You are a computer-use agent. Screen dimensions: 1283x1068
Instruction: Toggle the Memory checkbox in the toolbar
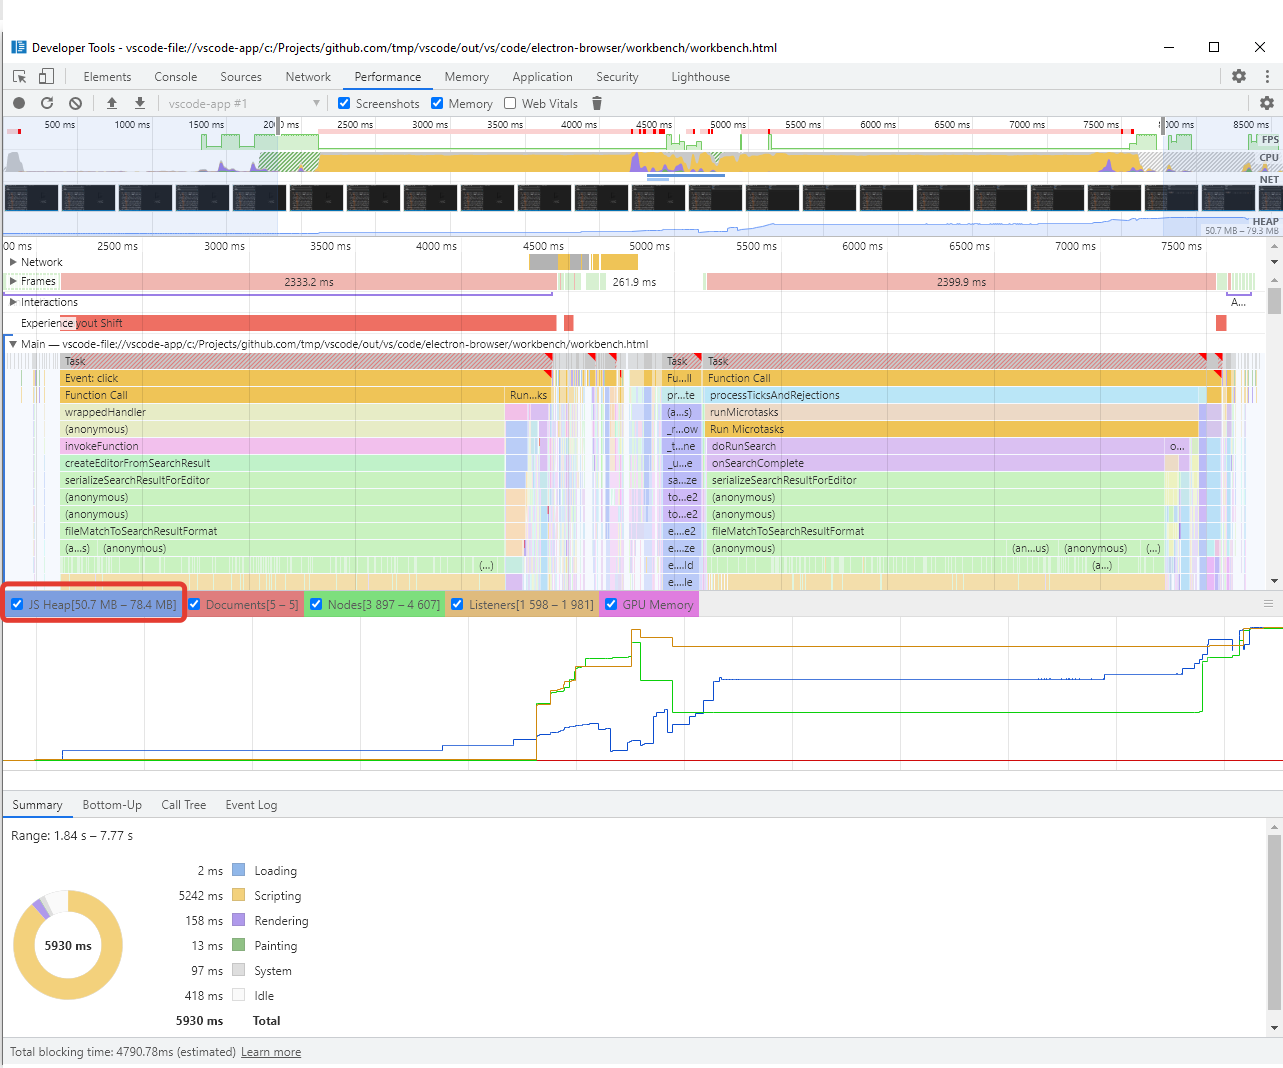click(437, 103)
